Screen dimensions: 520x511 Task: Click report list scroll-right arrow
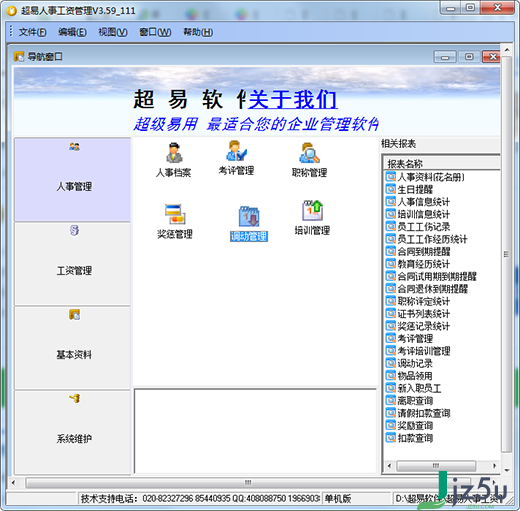(x=494, y=466)
